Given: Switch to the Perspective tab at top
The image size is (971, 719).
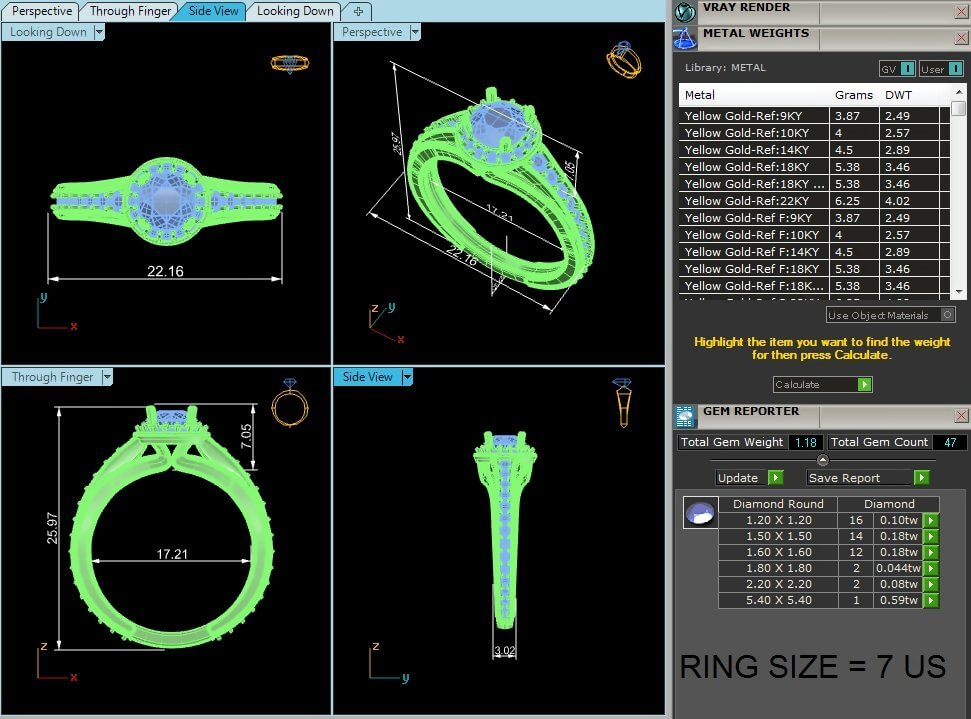Looking at the screenshot, I should coord(40,11).
